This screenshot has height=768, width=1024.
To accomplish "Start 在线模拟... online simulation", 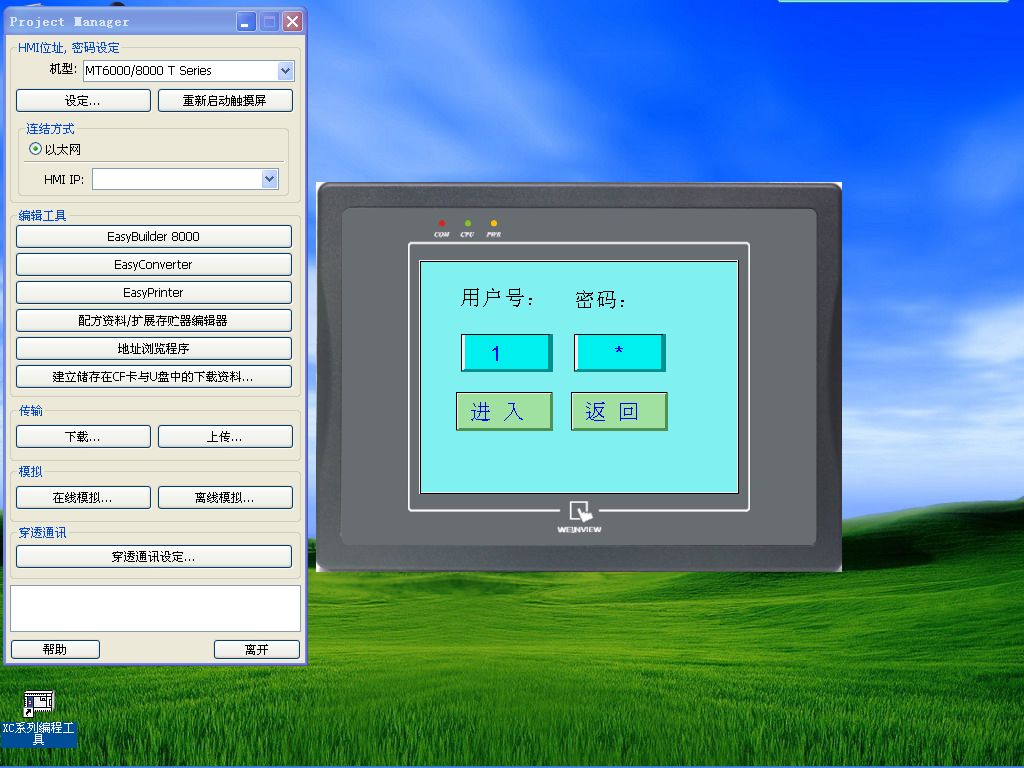I will pos(83,498).
